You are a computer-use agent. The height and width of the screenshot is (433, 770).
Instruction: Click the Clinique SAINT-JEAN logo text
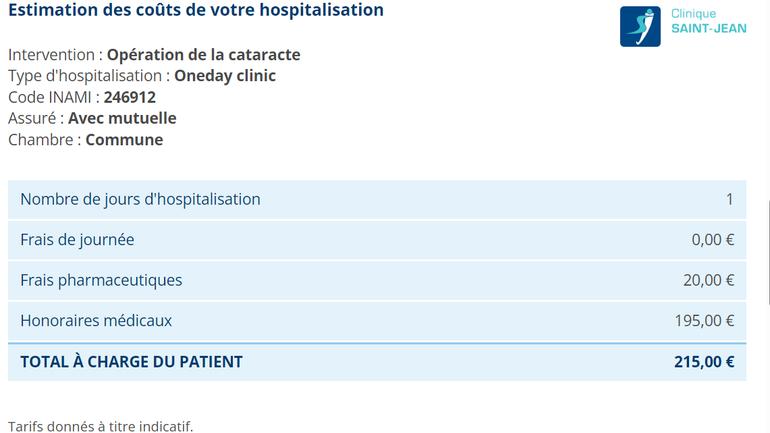[x=709, y=21]
